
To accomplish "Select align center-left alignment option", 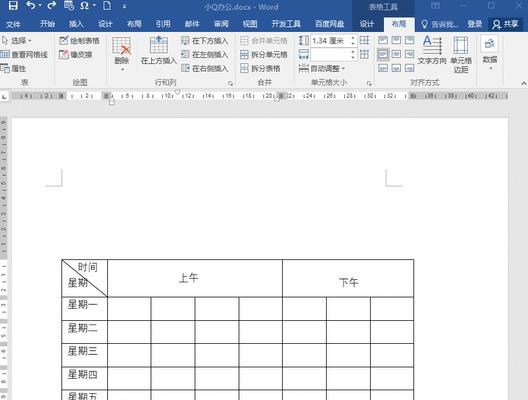I will point(383,54).
